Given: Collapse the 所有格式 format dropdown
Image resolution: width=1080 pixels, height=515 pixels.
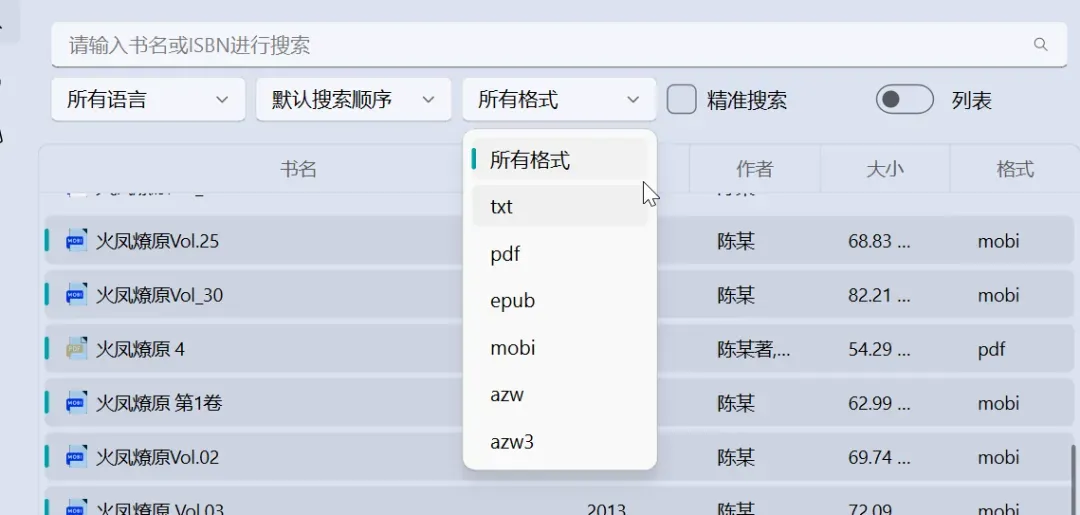Looking at the screenshot, I should point(559,100).
